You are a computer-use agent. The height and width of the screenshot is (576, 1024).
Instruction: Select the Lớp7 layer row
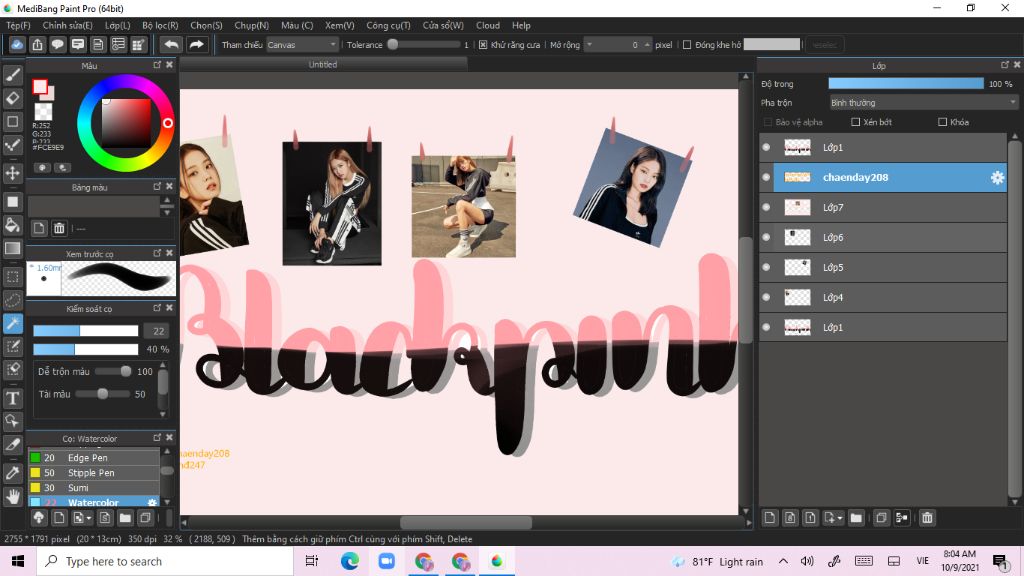883,208
